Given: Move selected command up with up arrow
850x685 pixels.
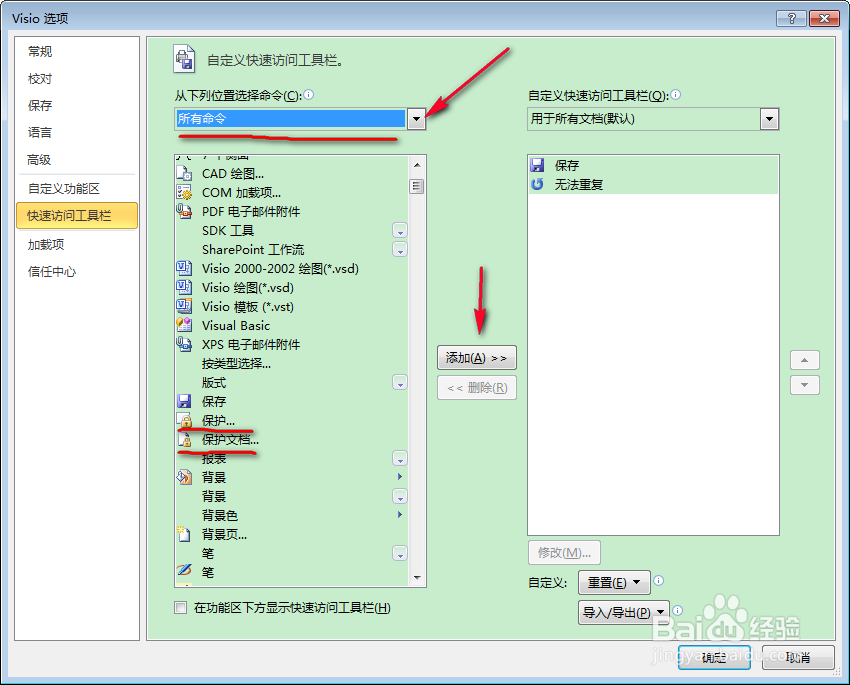Looking at the screenshot, I should click(804, 360).
